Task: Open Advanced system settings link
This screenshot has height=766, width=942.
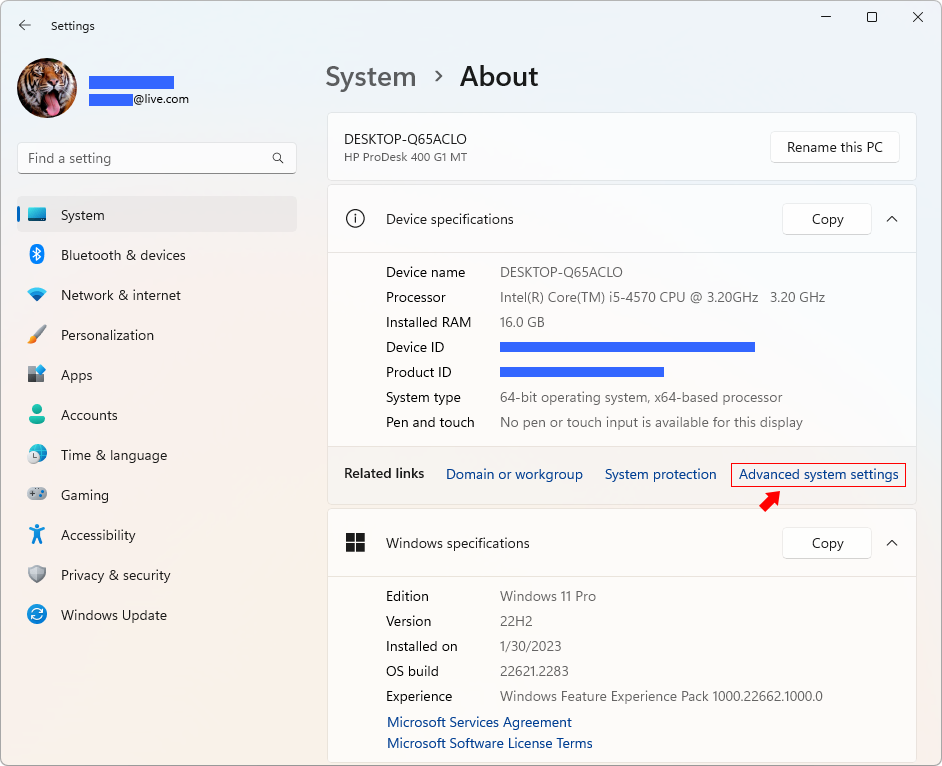Action: coord(818,474)
